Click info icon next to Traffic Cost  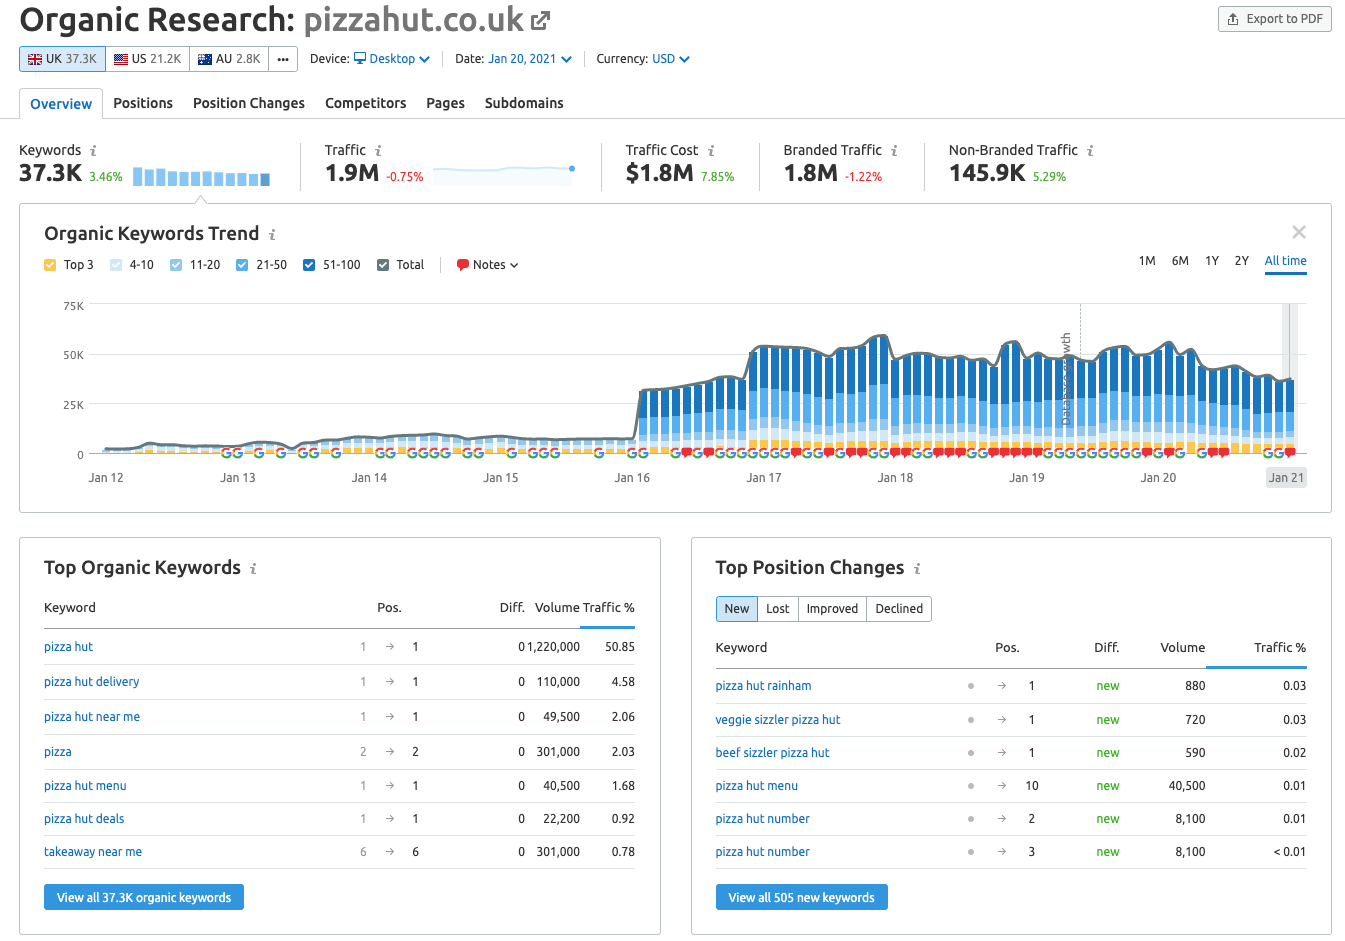pos(711,151)
